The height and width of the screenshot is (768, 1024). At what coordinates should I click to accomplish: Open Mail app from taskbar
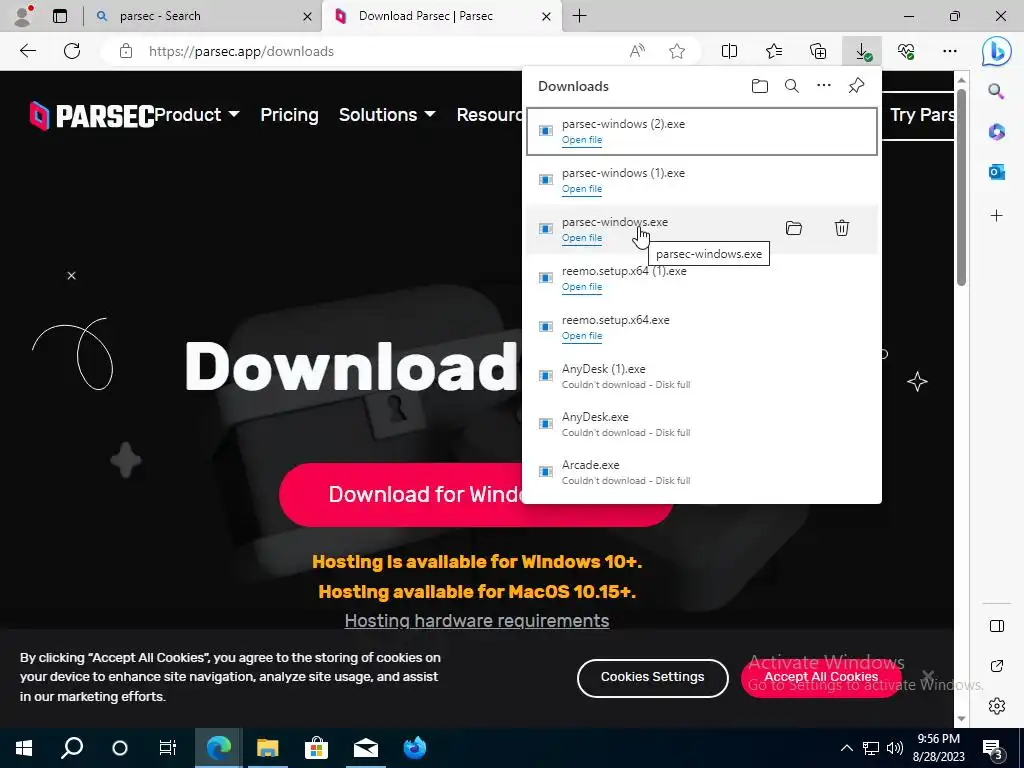[366, 748]
